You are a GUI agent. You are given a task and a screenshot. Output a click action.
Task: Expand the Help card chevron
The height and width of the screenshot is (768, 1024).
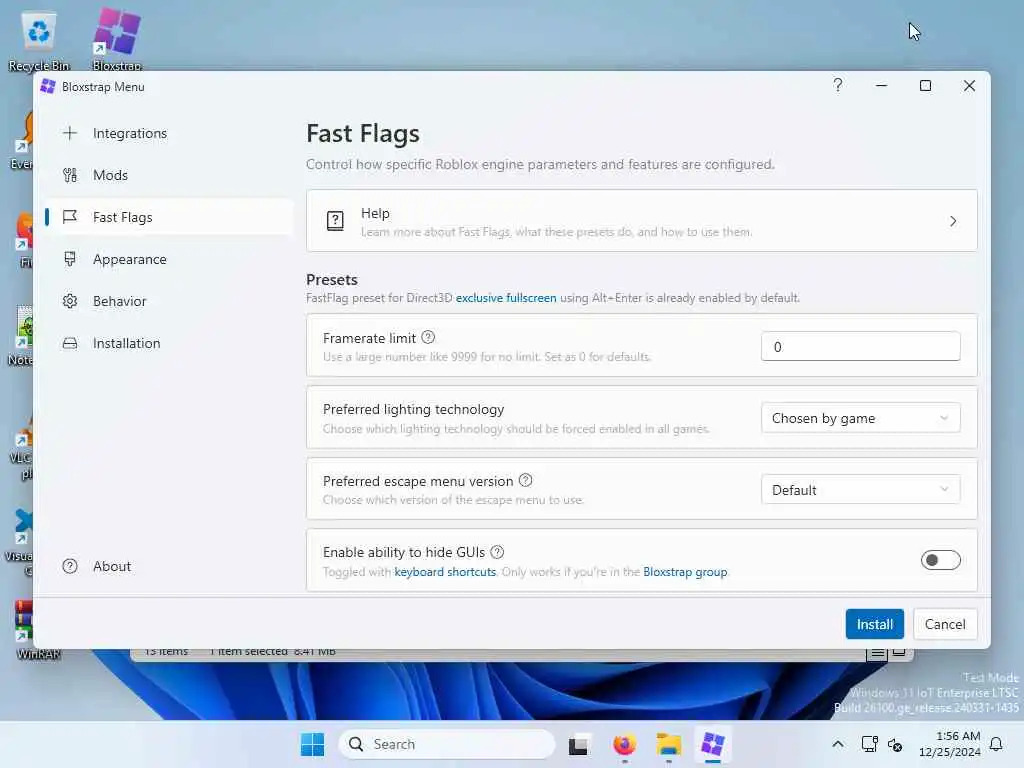click(x=953, y=221)
